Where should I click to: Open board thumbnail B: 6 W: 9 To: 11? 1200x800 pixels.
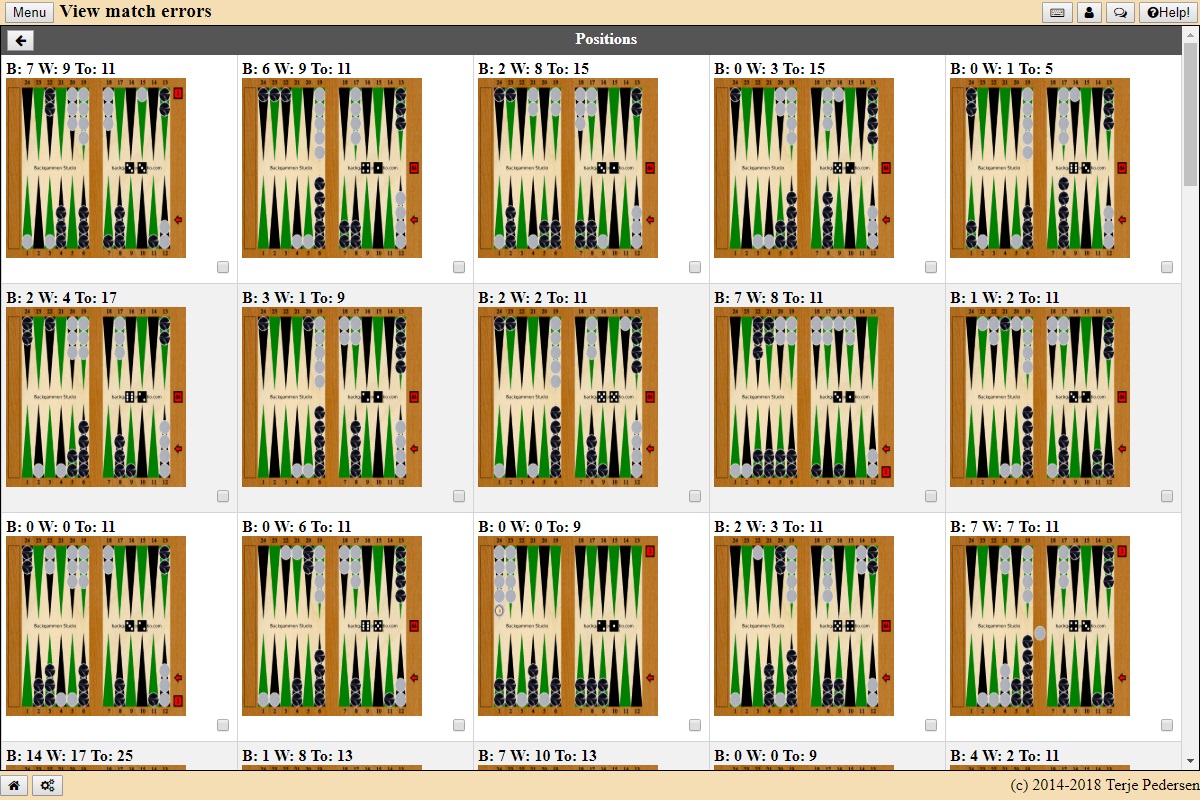[332, 168]
